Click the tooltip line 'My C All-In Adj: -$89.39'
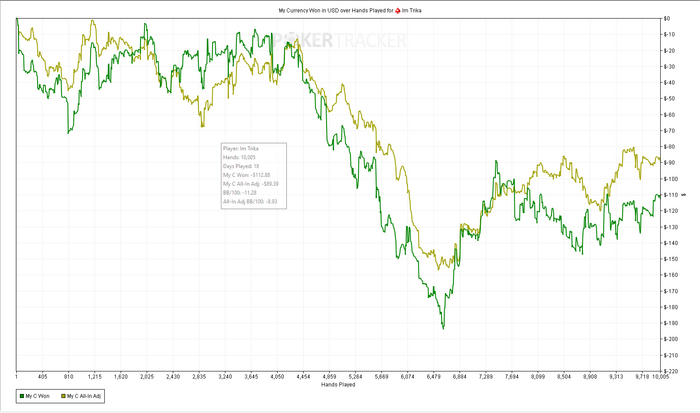The width and height of the screenshot is (700, 413). tap(251, 184)
